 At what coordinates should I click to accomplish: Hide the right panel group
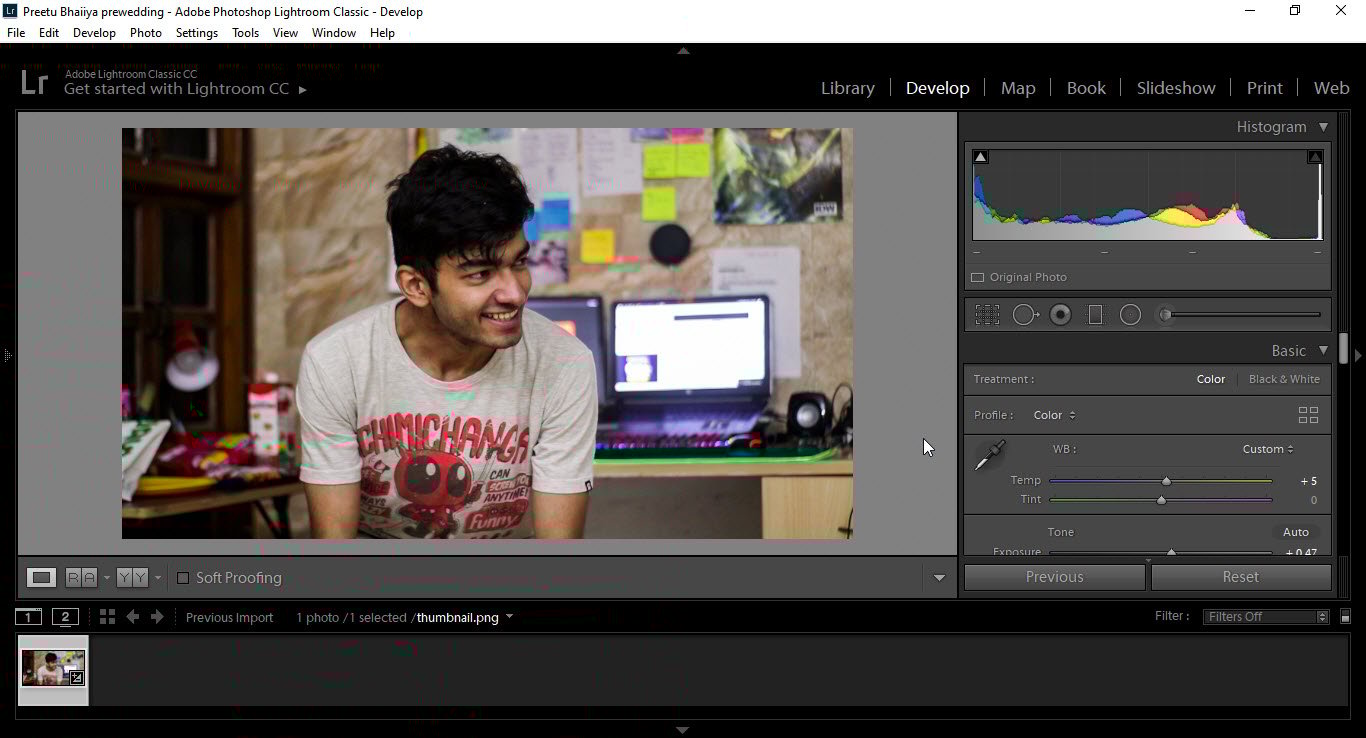tap(1358, 355)
